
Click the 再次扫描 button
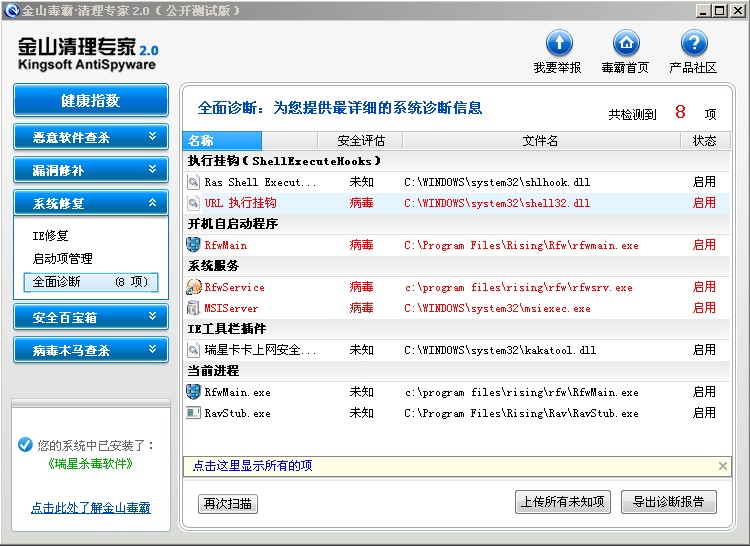pos(228,503)
